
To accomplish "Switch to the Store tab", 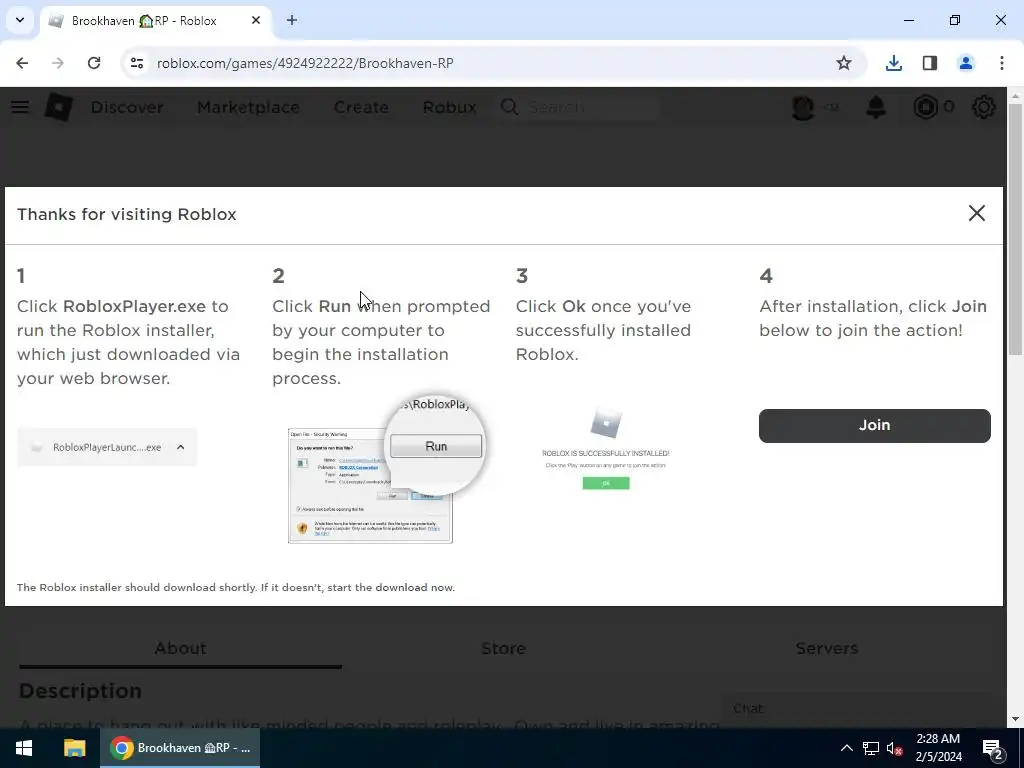I will (x=503, y=648).
